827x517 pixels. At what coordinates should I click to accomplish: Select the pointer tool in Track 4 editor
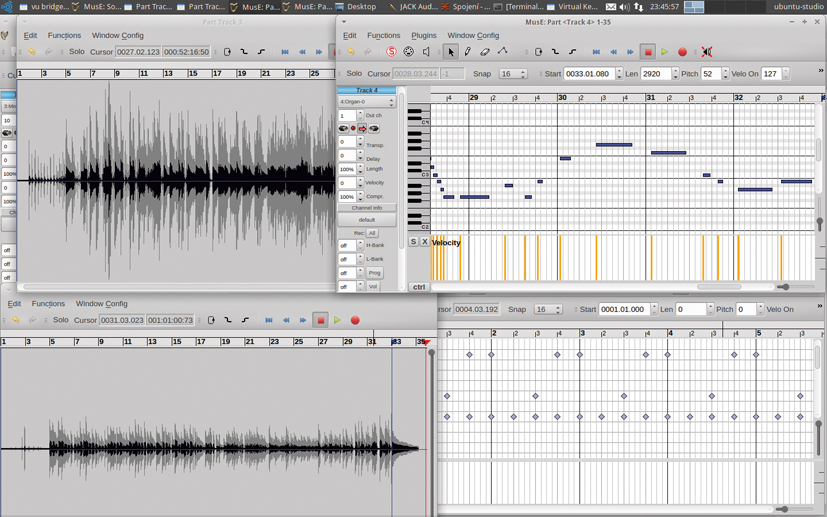450,52
